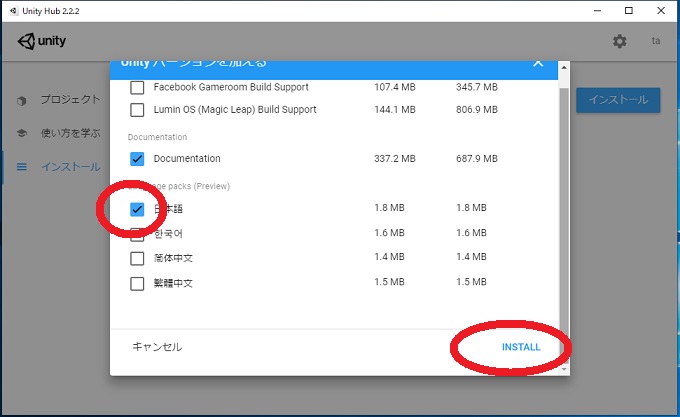Check the 한국어 language pack checkbox
This screenshot has width=680, height=417.
tap(137, 235)
